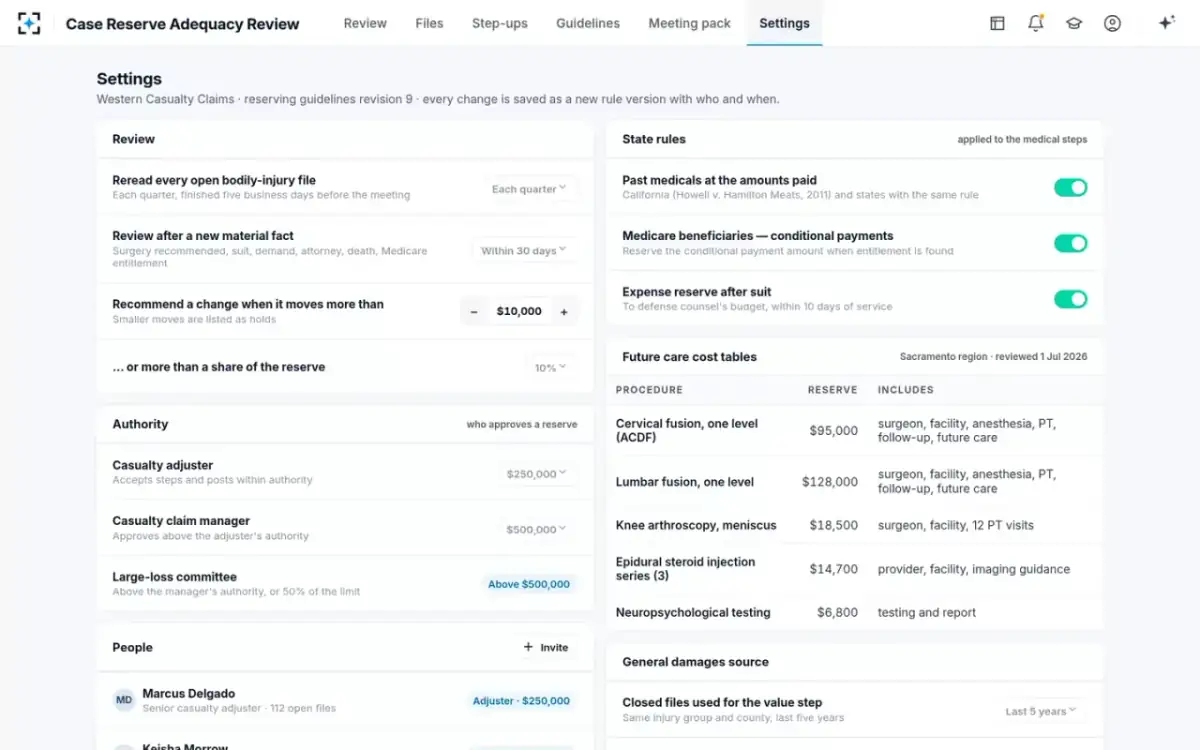The width and height of the screenshot is (1200, 750).
Task: Click the Above $500,000 badge
Action: point(529,584)
